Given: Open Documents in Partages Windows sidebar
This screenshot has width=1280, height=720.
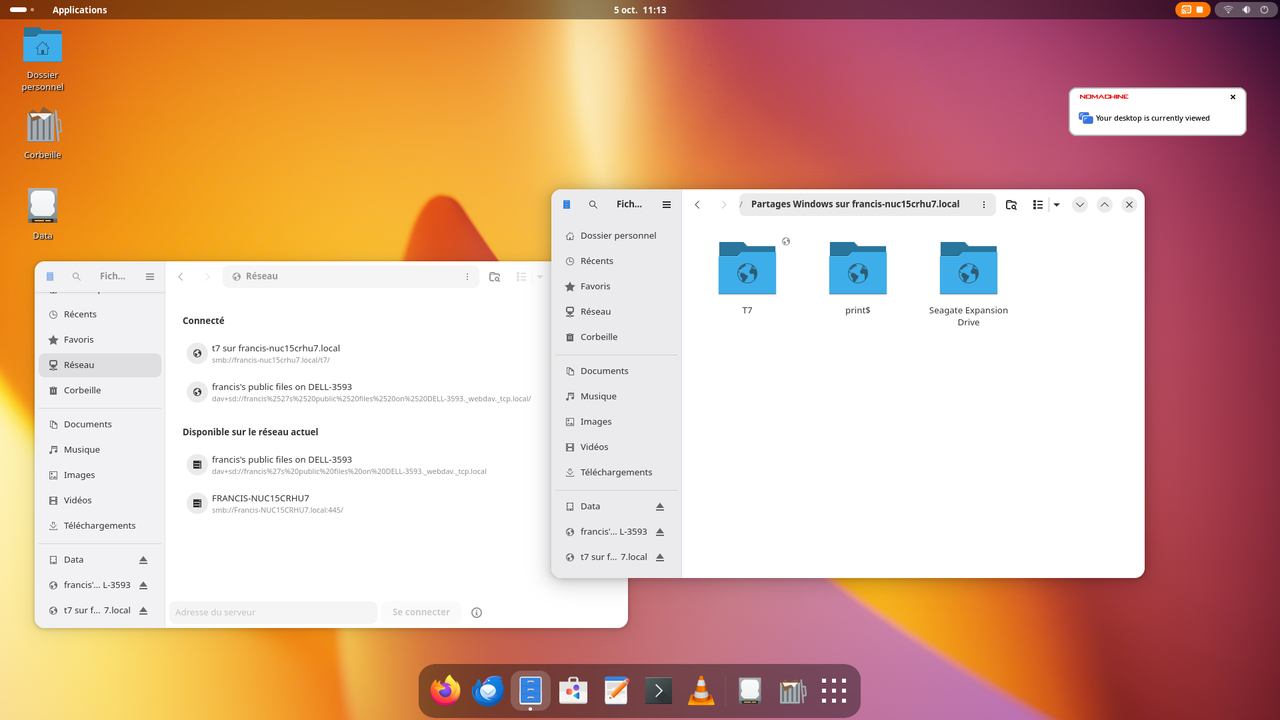Looking at the screenshot, I should point(616,370).
